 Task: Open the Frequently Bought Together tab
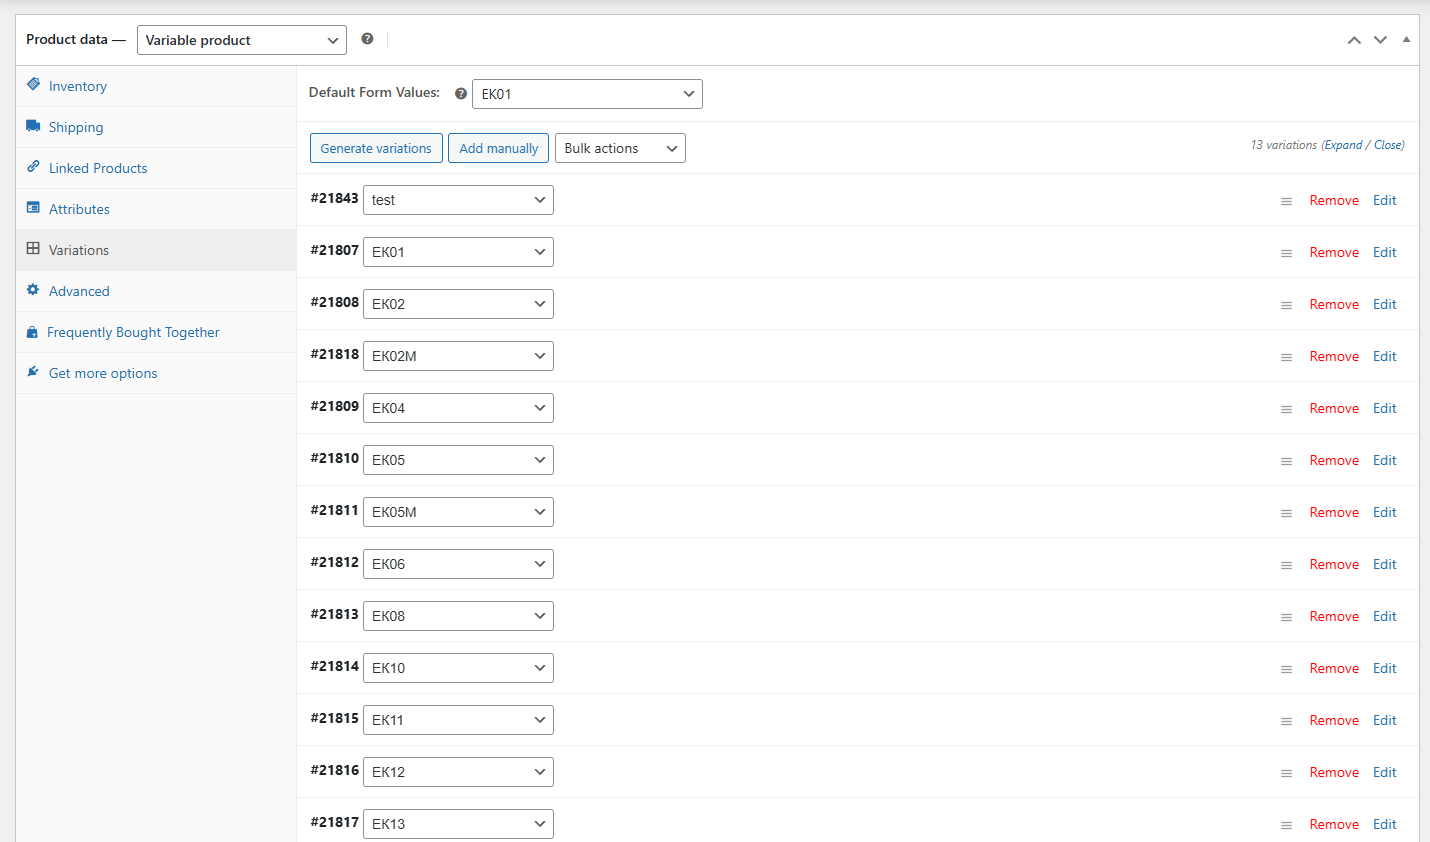point(133,332)
